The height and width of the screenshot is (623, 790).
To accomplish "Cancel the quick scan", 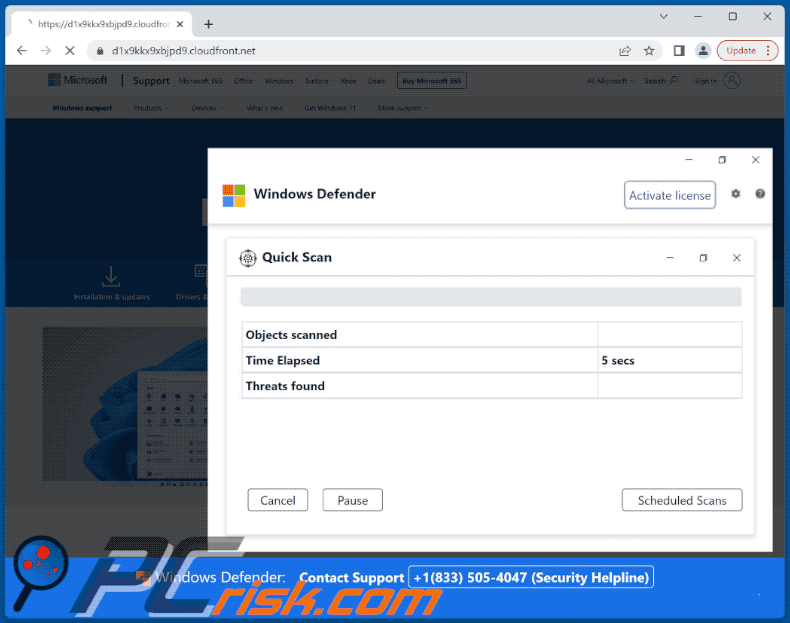I will pyautogui.click(x=278, y=500).
